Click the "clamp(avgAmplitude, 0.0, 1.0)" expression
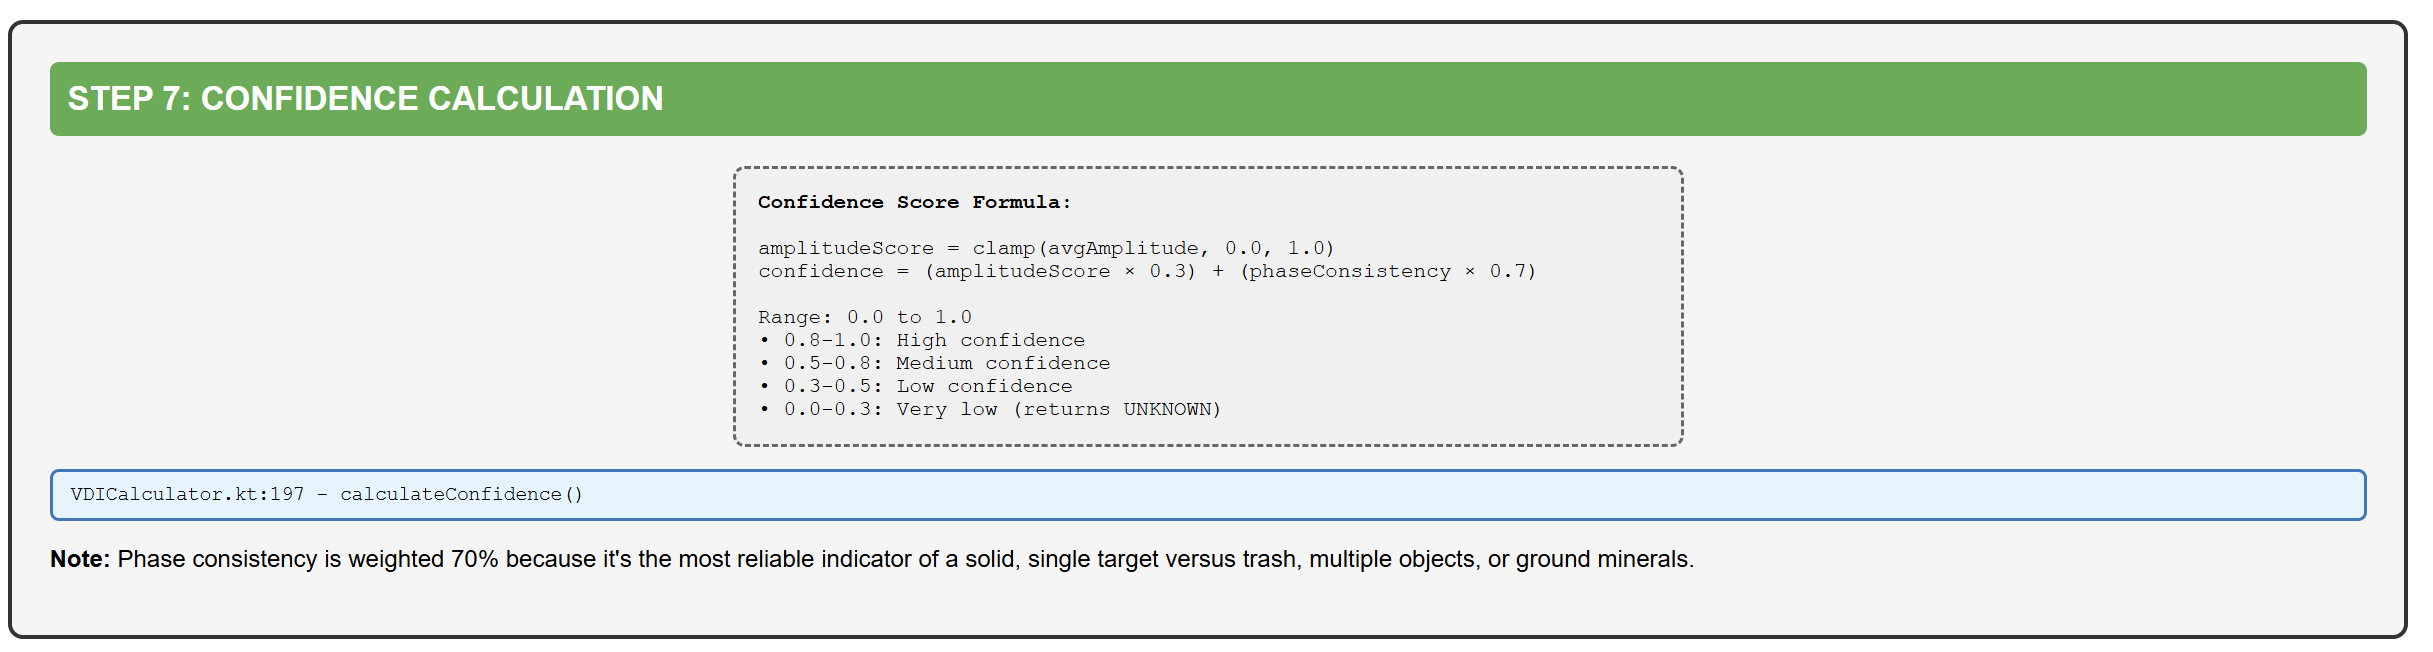This screenshot has height=652, width=2433. tap(1153, 248)
